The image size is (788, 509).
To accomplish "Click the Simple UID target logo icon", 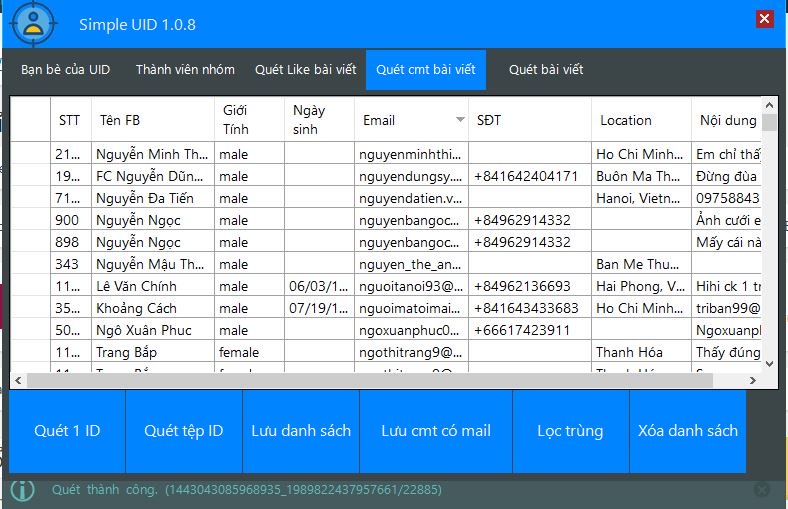I will point(33,23).
